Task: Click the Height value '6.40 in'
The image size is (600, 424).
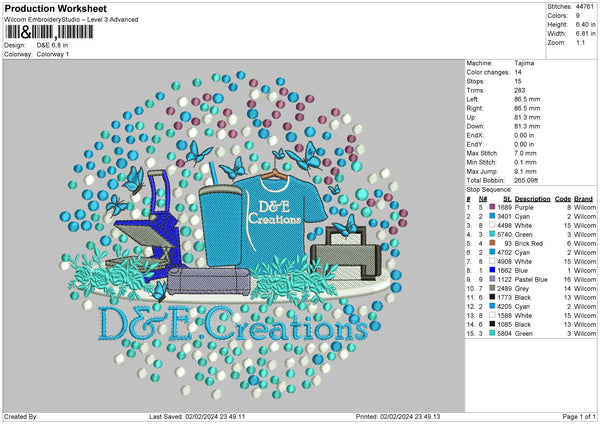Action: pyautogui.click(x=585, y=24)
